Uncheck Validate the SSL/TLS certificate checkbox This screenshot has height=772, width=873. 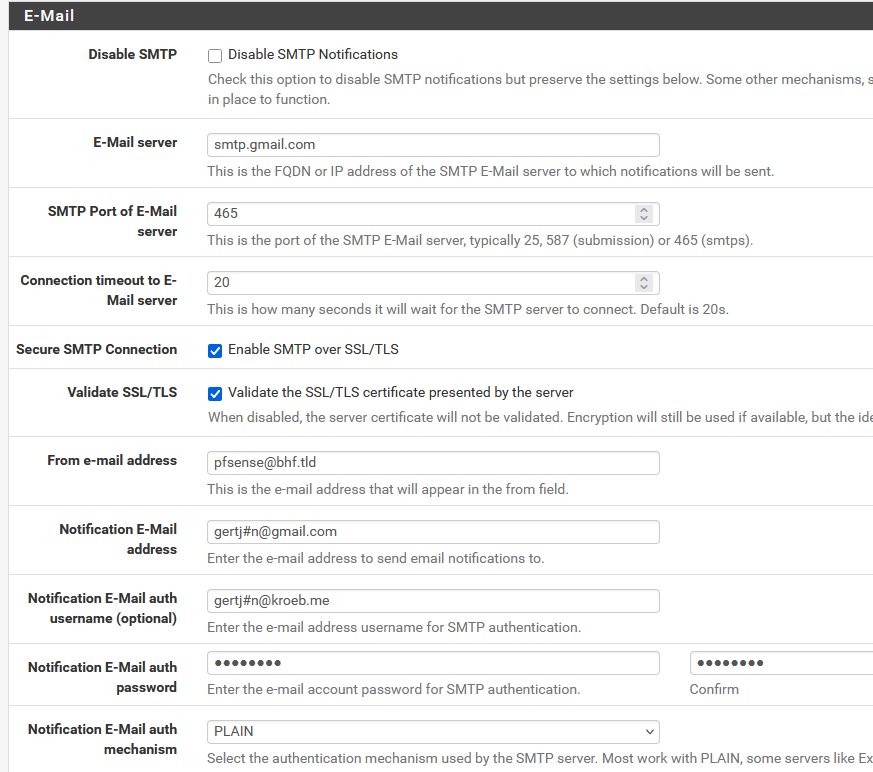pyautogui.click(x=215, y=393)
